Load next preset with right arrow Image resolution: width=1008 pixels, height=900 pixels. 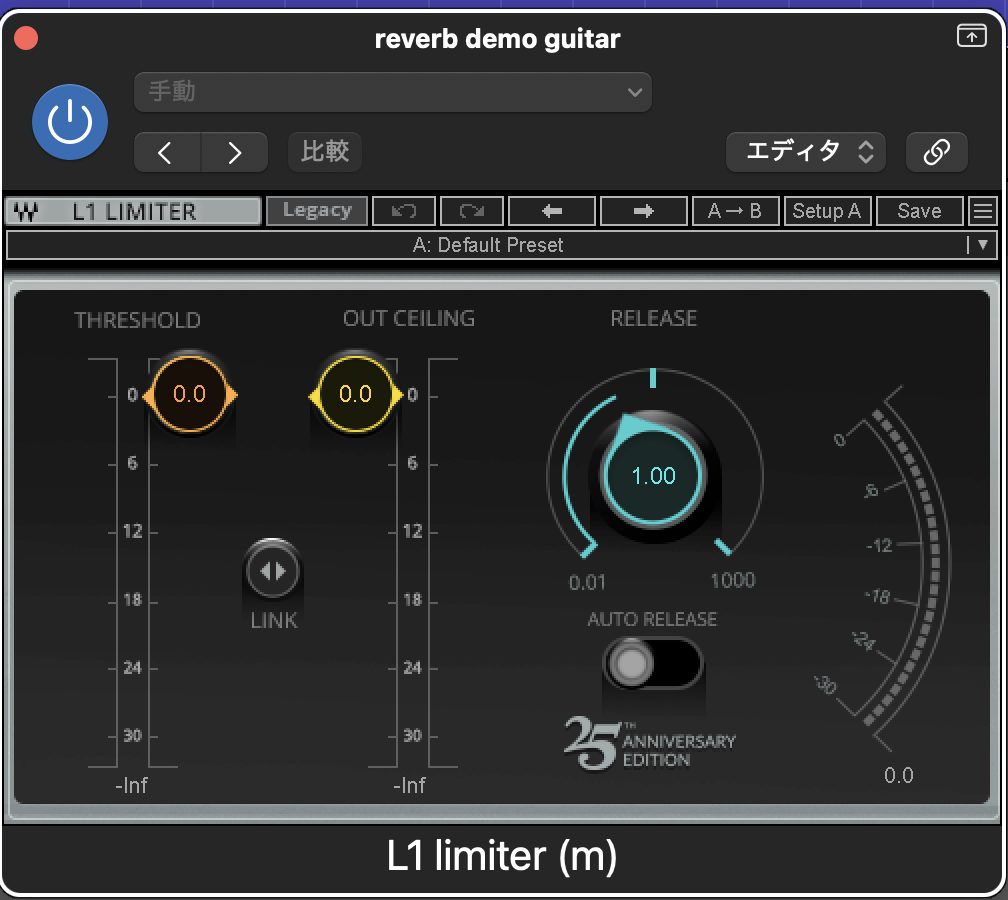(644, 211)
